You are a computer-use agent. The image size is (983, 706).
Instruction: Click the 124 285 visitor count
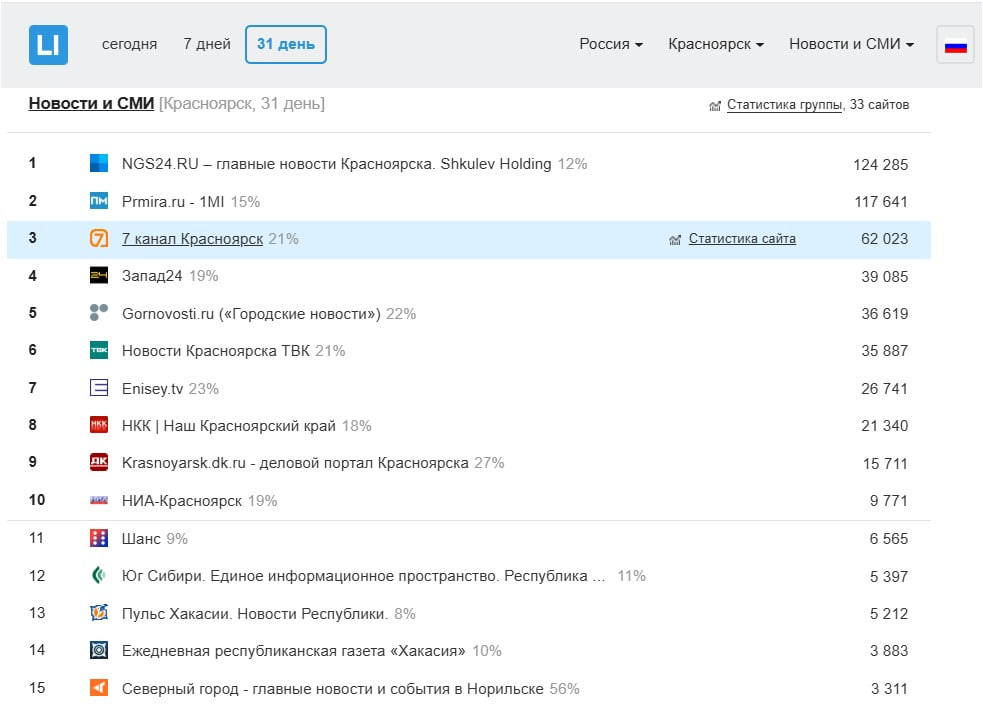(880, 165)
